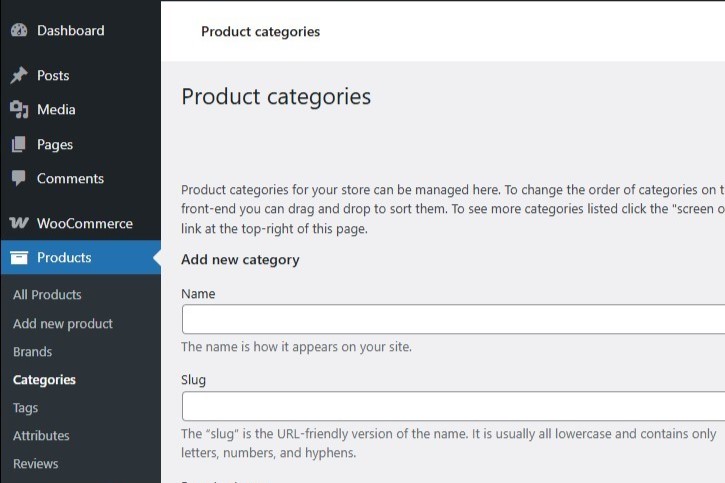Open the All Products submenu item

pyautogui.click(x=47, y=295)
